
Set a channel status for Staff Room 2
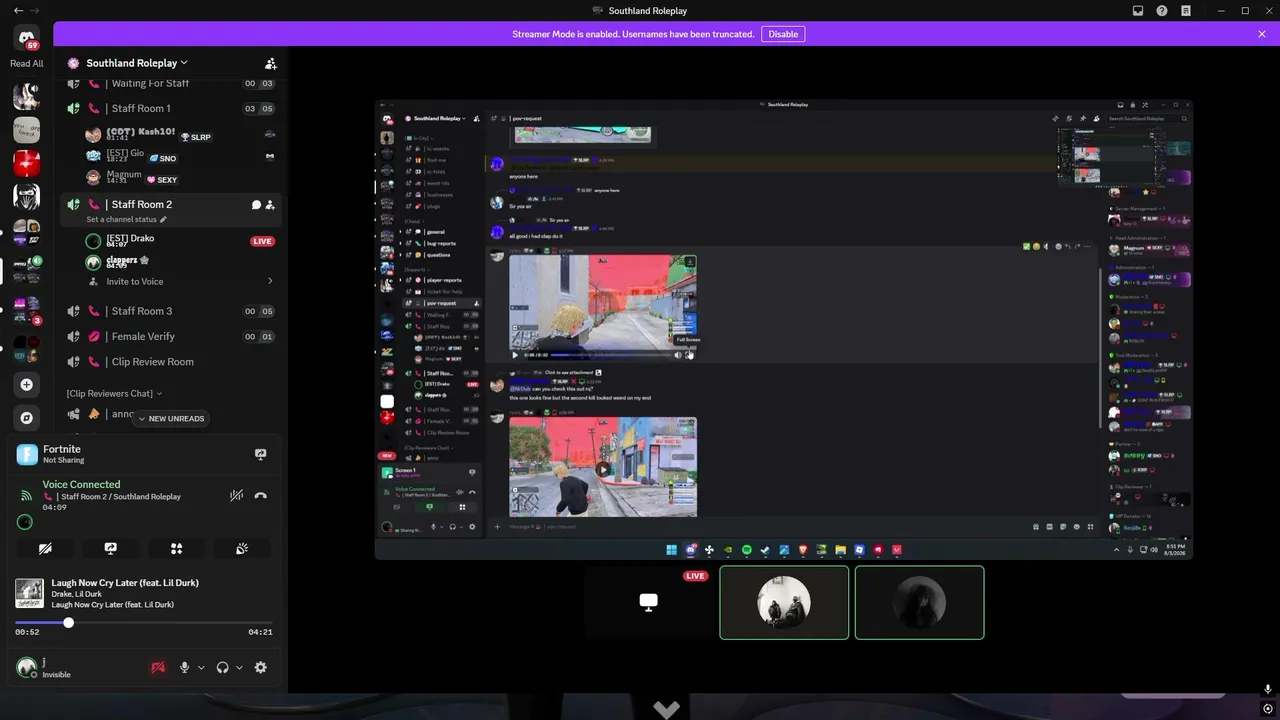(126, 219)
